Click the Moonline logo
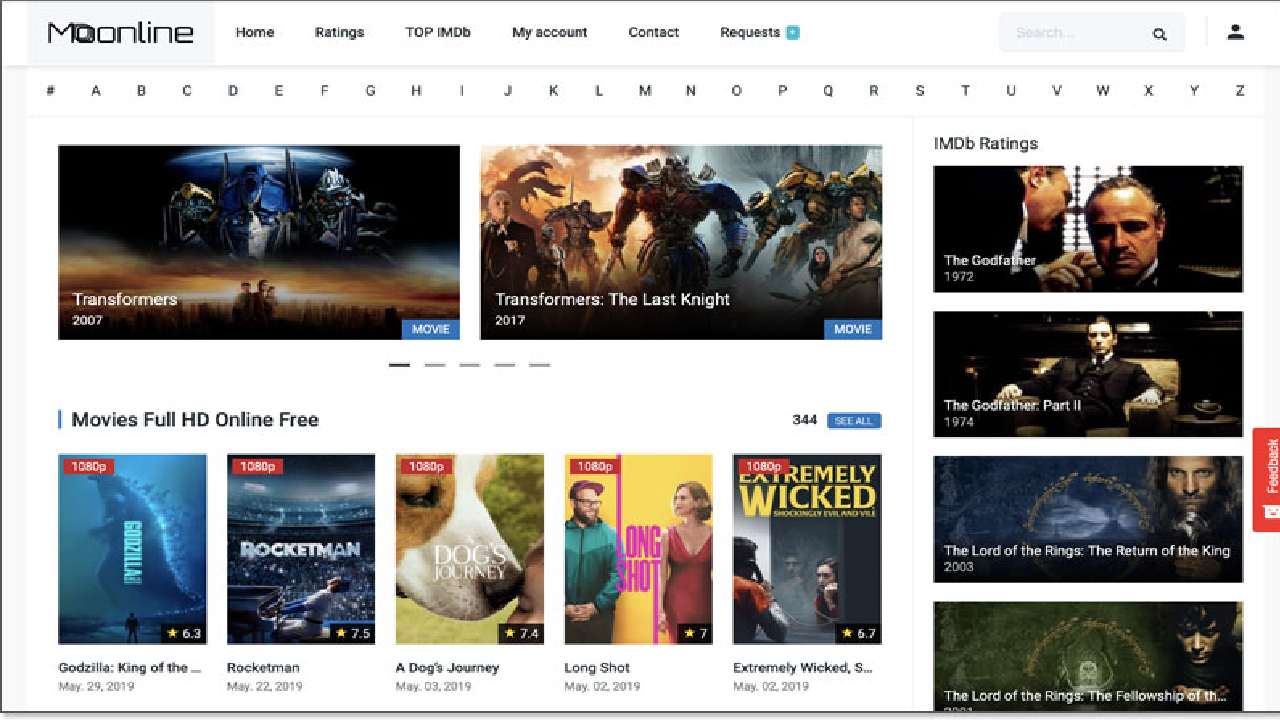Viewport: 1280px width, 720px height. pyautogui.click(x=120, y=33)
